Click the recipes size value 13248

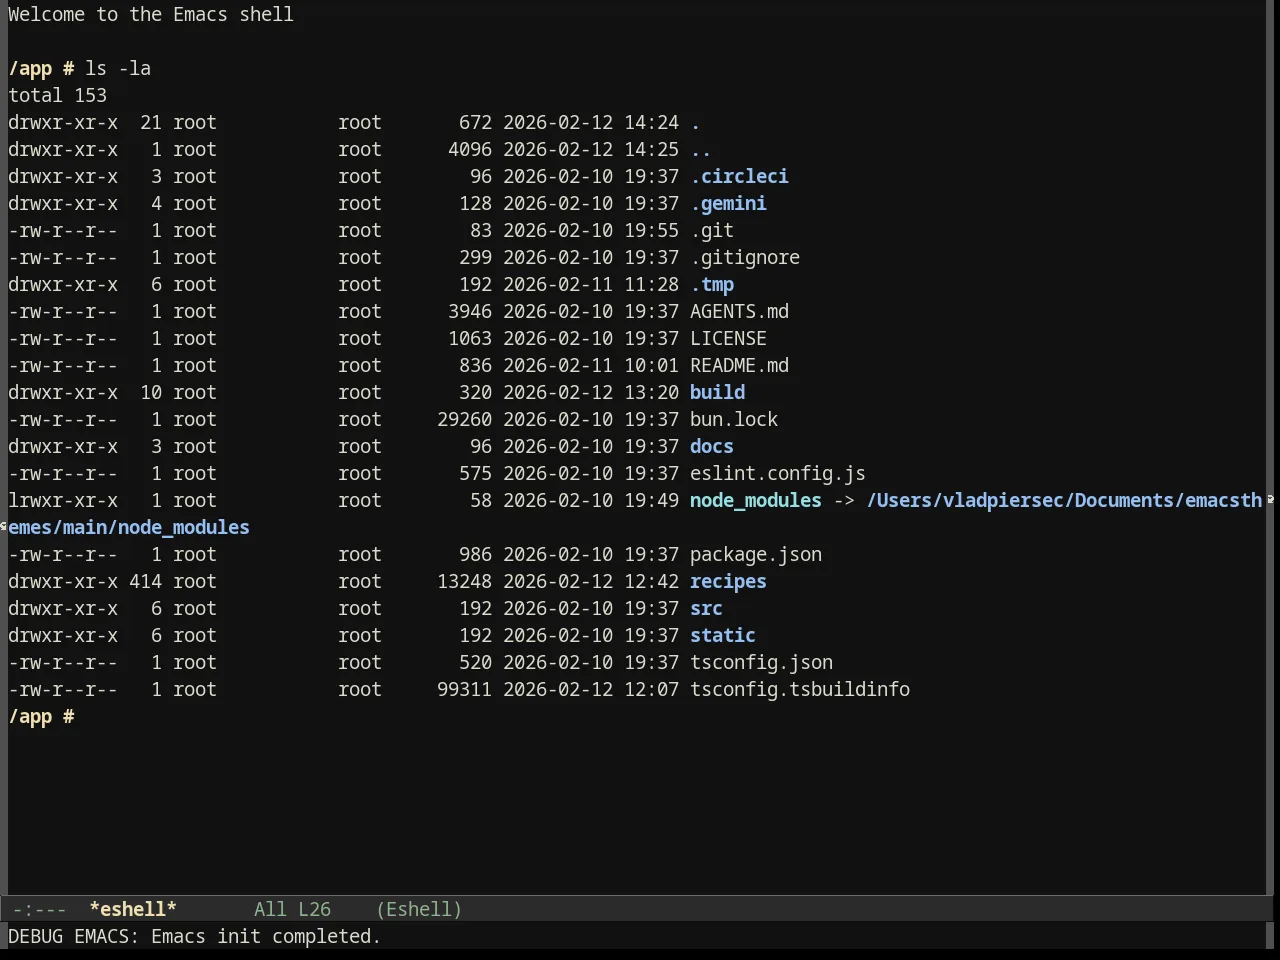pos(464,581)
